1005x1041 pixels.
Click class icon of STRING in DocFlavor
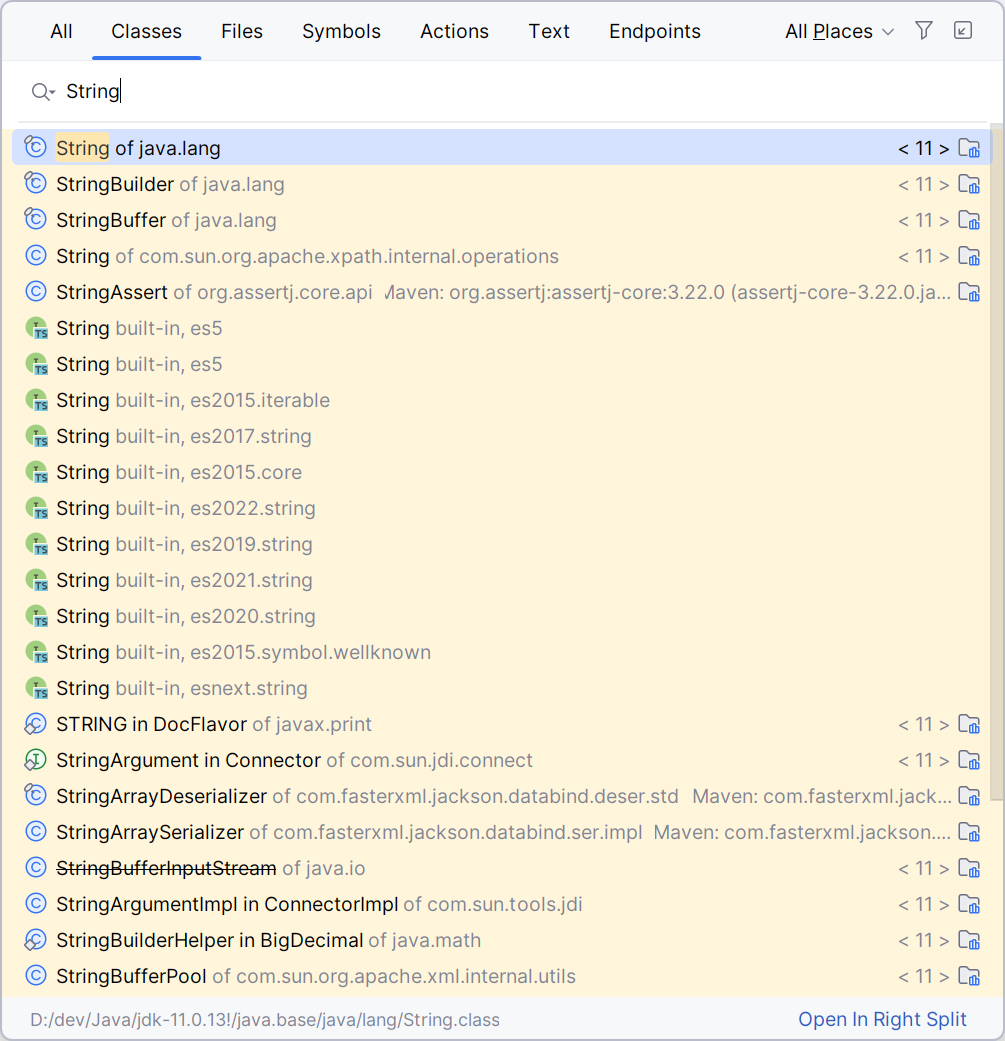tap(35, 724)
